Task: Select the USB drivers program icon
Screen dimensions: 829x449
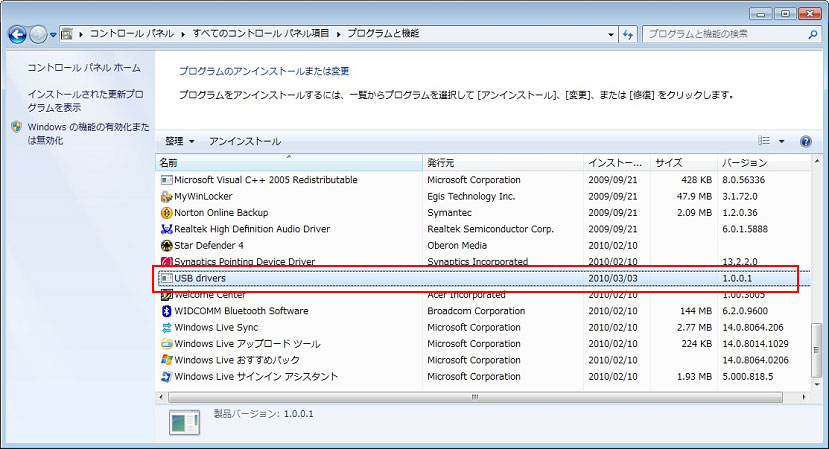Action: (167, 278)
